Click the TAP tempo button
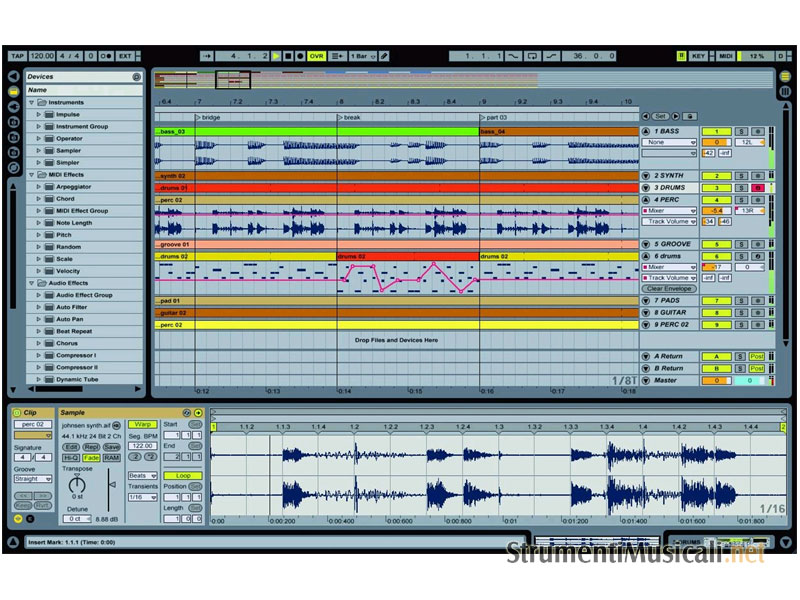 click(x=16, y=56)
